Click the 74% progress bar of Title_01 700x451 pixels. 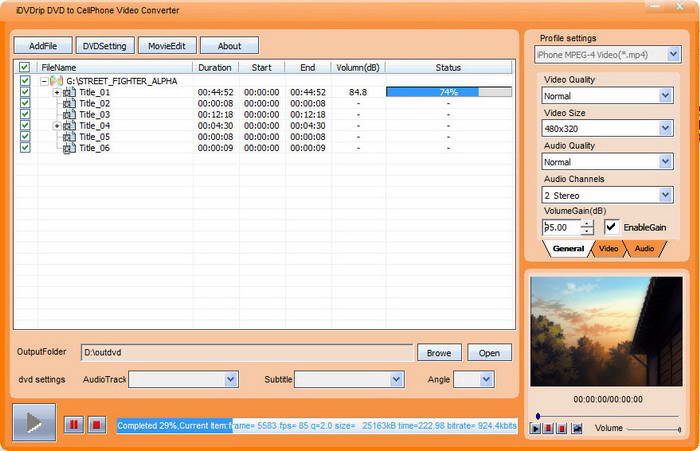449,92
